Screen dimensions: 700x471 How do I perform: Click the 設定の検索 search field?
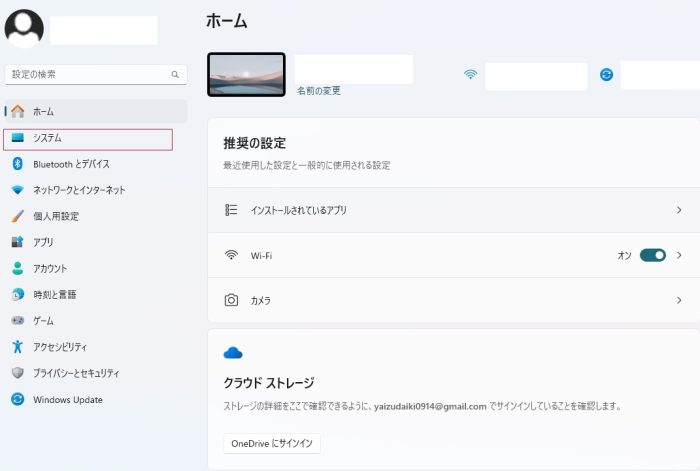(x=96, y=75)
